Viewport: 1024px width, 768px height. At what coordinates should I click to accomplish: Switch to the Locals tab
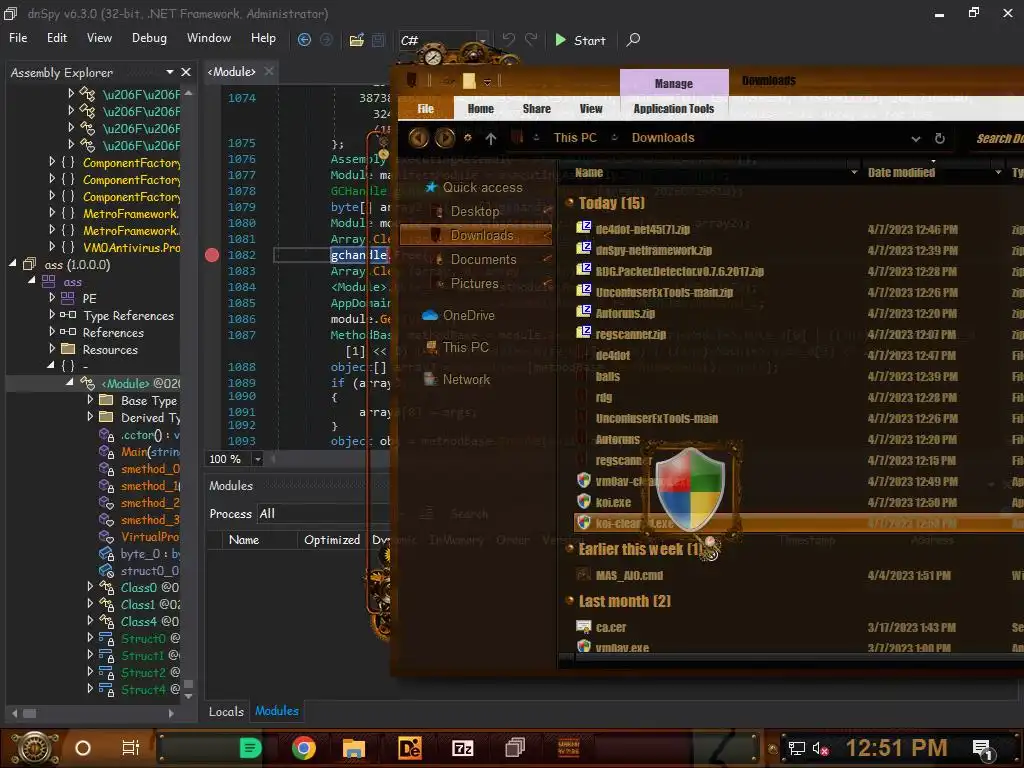coord(226,711)
